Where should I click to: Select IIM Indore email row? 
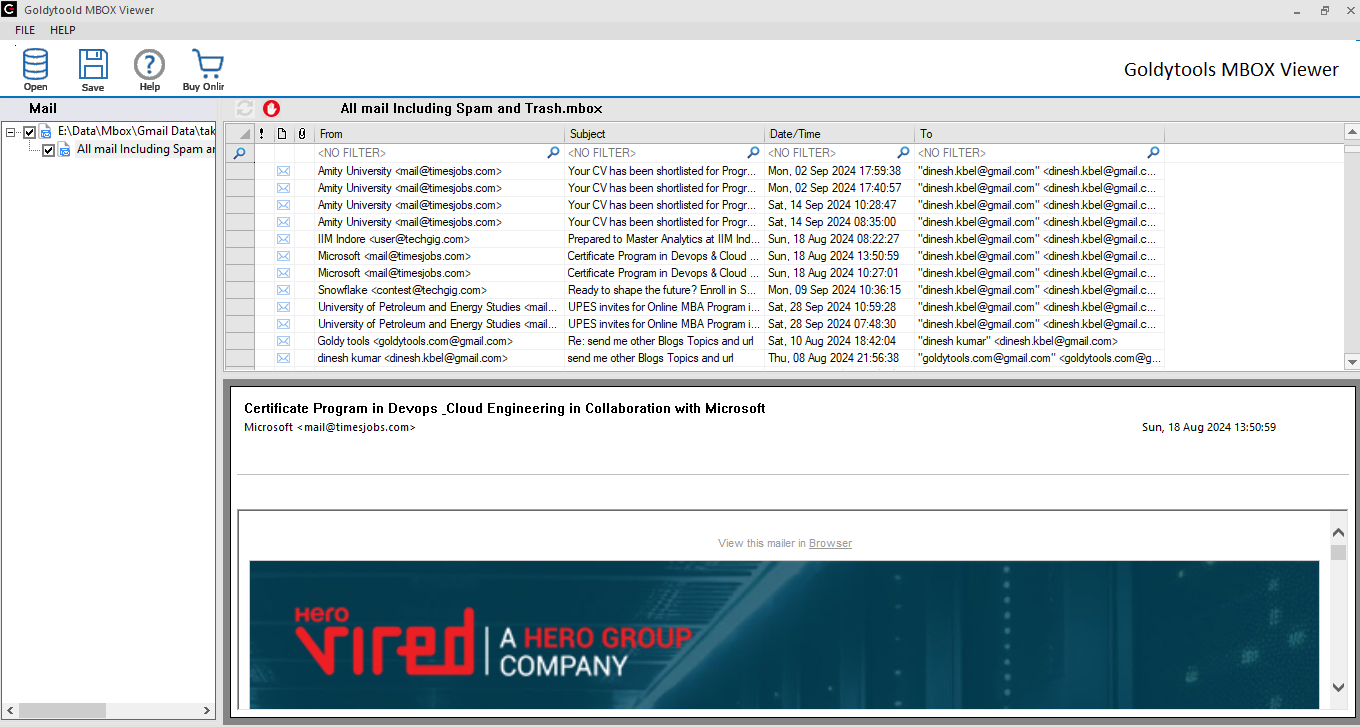[695, 239]
